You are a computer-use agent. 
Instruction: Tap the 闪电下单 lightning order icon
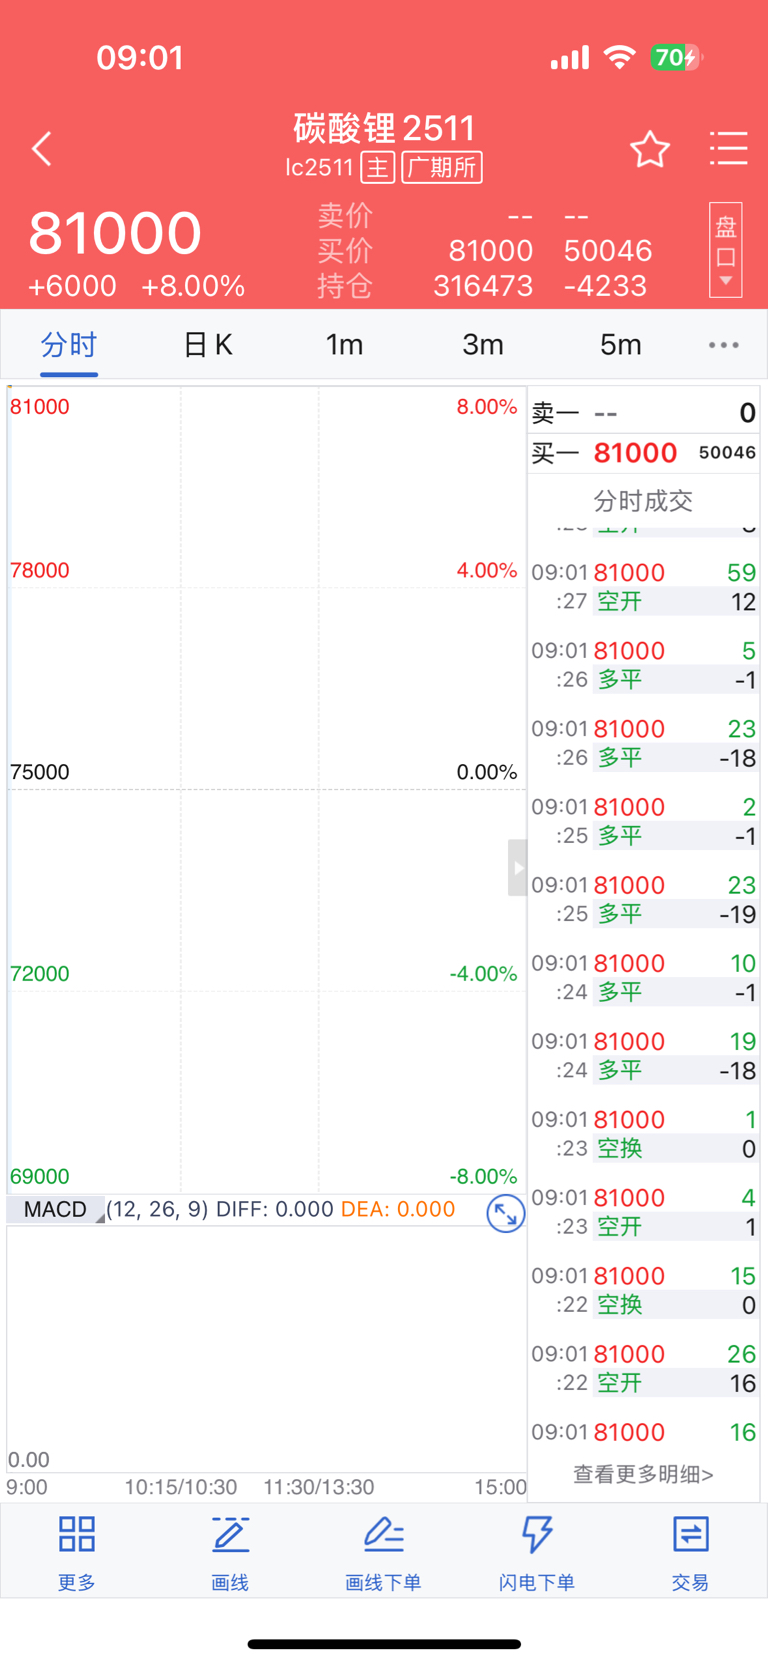click(537, 1534)
